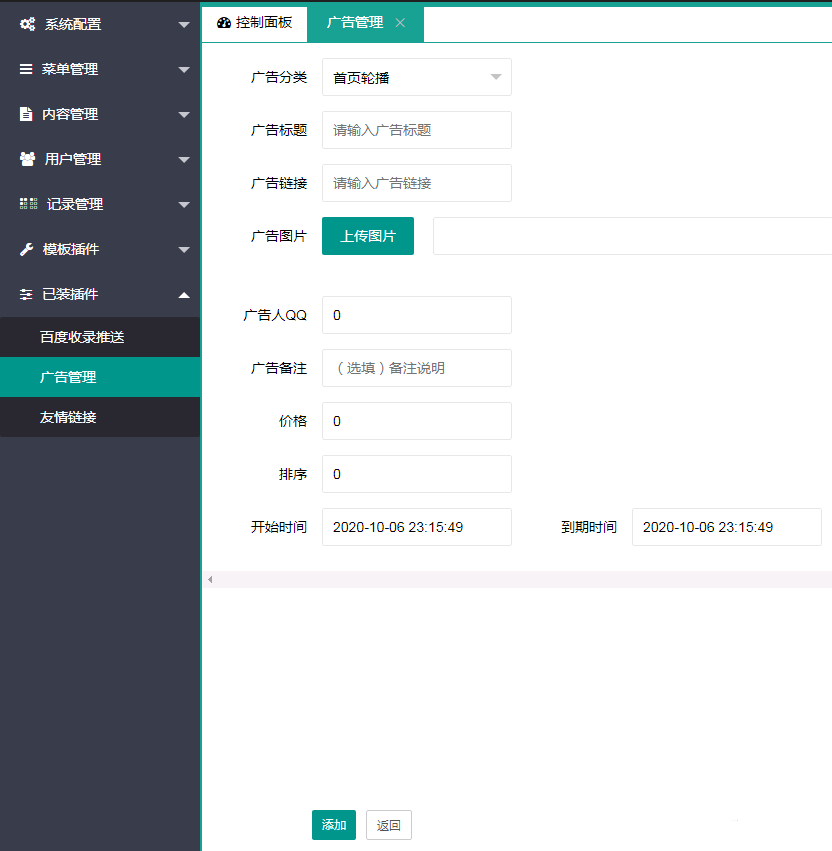Open the 广告分类 dropdown

pyautogui.click(x=416, y=77)
